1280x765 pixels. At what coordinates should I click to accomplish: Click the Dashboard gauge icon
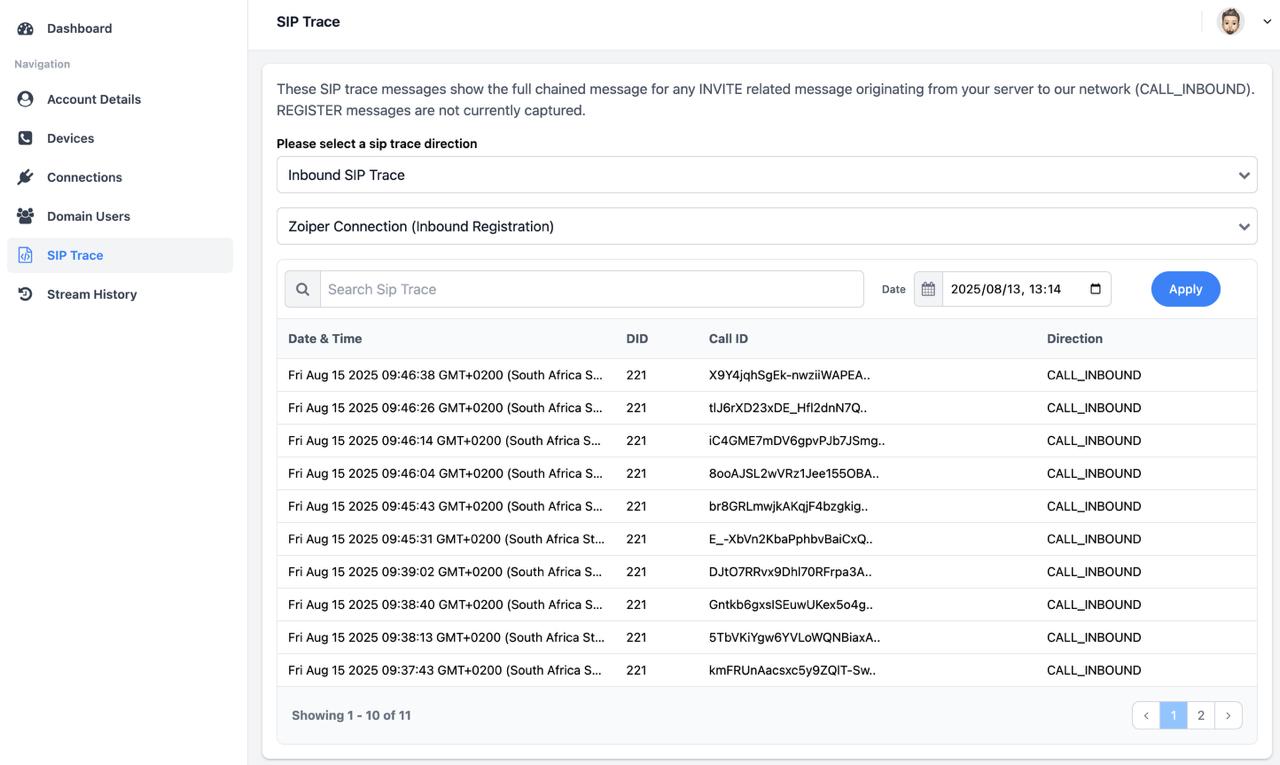[x=25, y=29]
